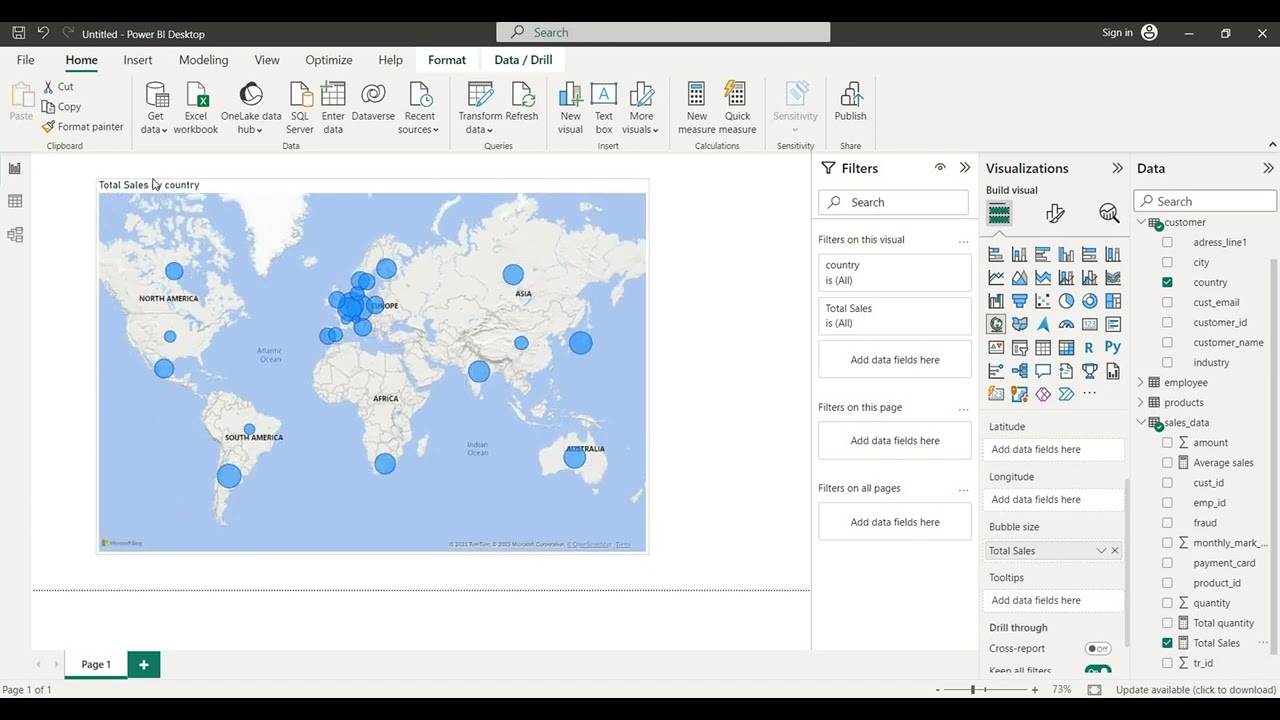This screenshot has width=1280, height=720.
Task: Tick the amount field checkbox
Action: 1167,442
